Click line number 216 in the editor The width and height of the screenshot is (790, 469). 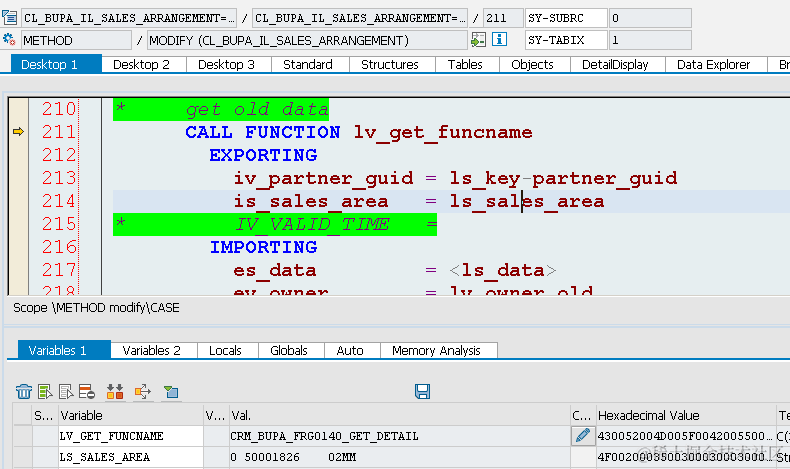[x=58, y=247]
